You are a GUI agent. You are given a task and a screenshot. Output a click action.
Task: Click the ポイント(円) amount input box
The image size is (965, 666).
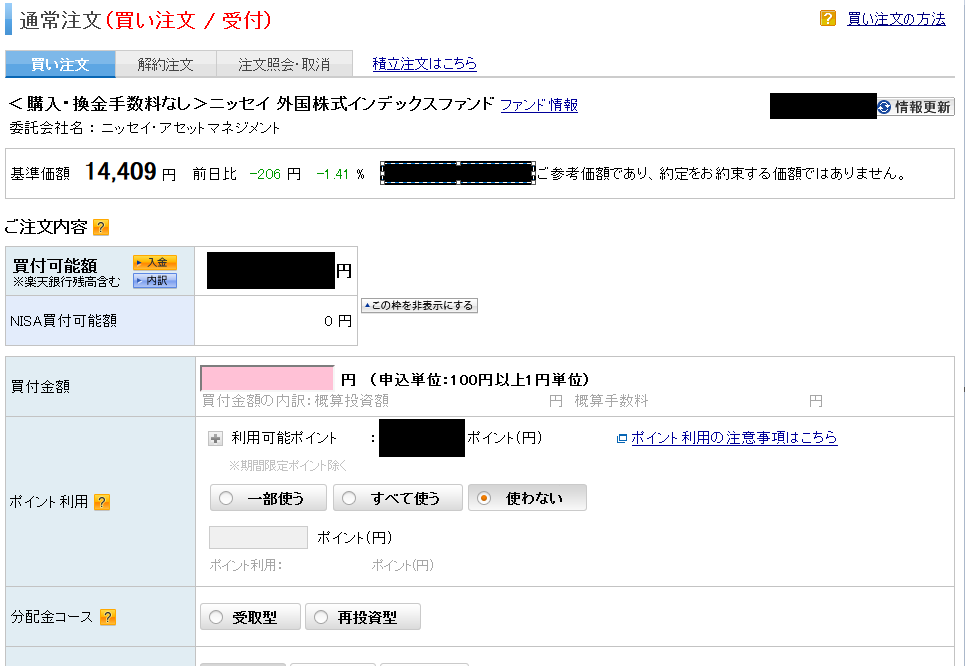[x=258, y=537]
